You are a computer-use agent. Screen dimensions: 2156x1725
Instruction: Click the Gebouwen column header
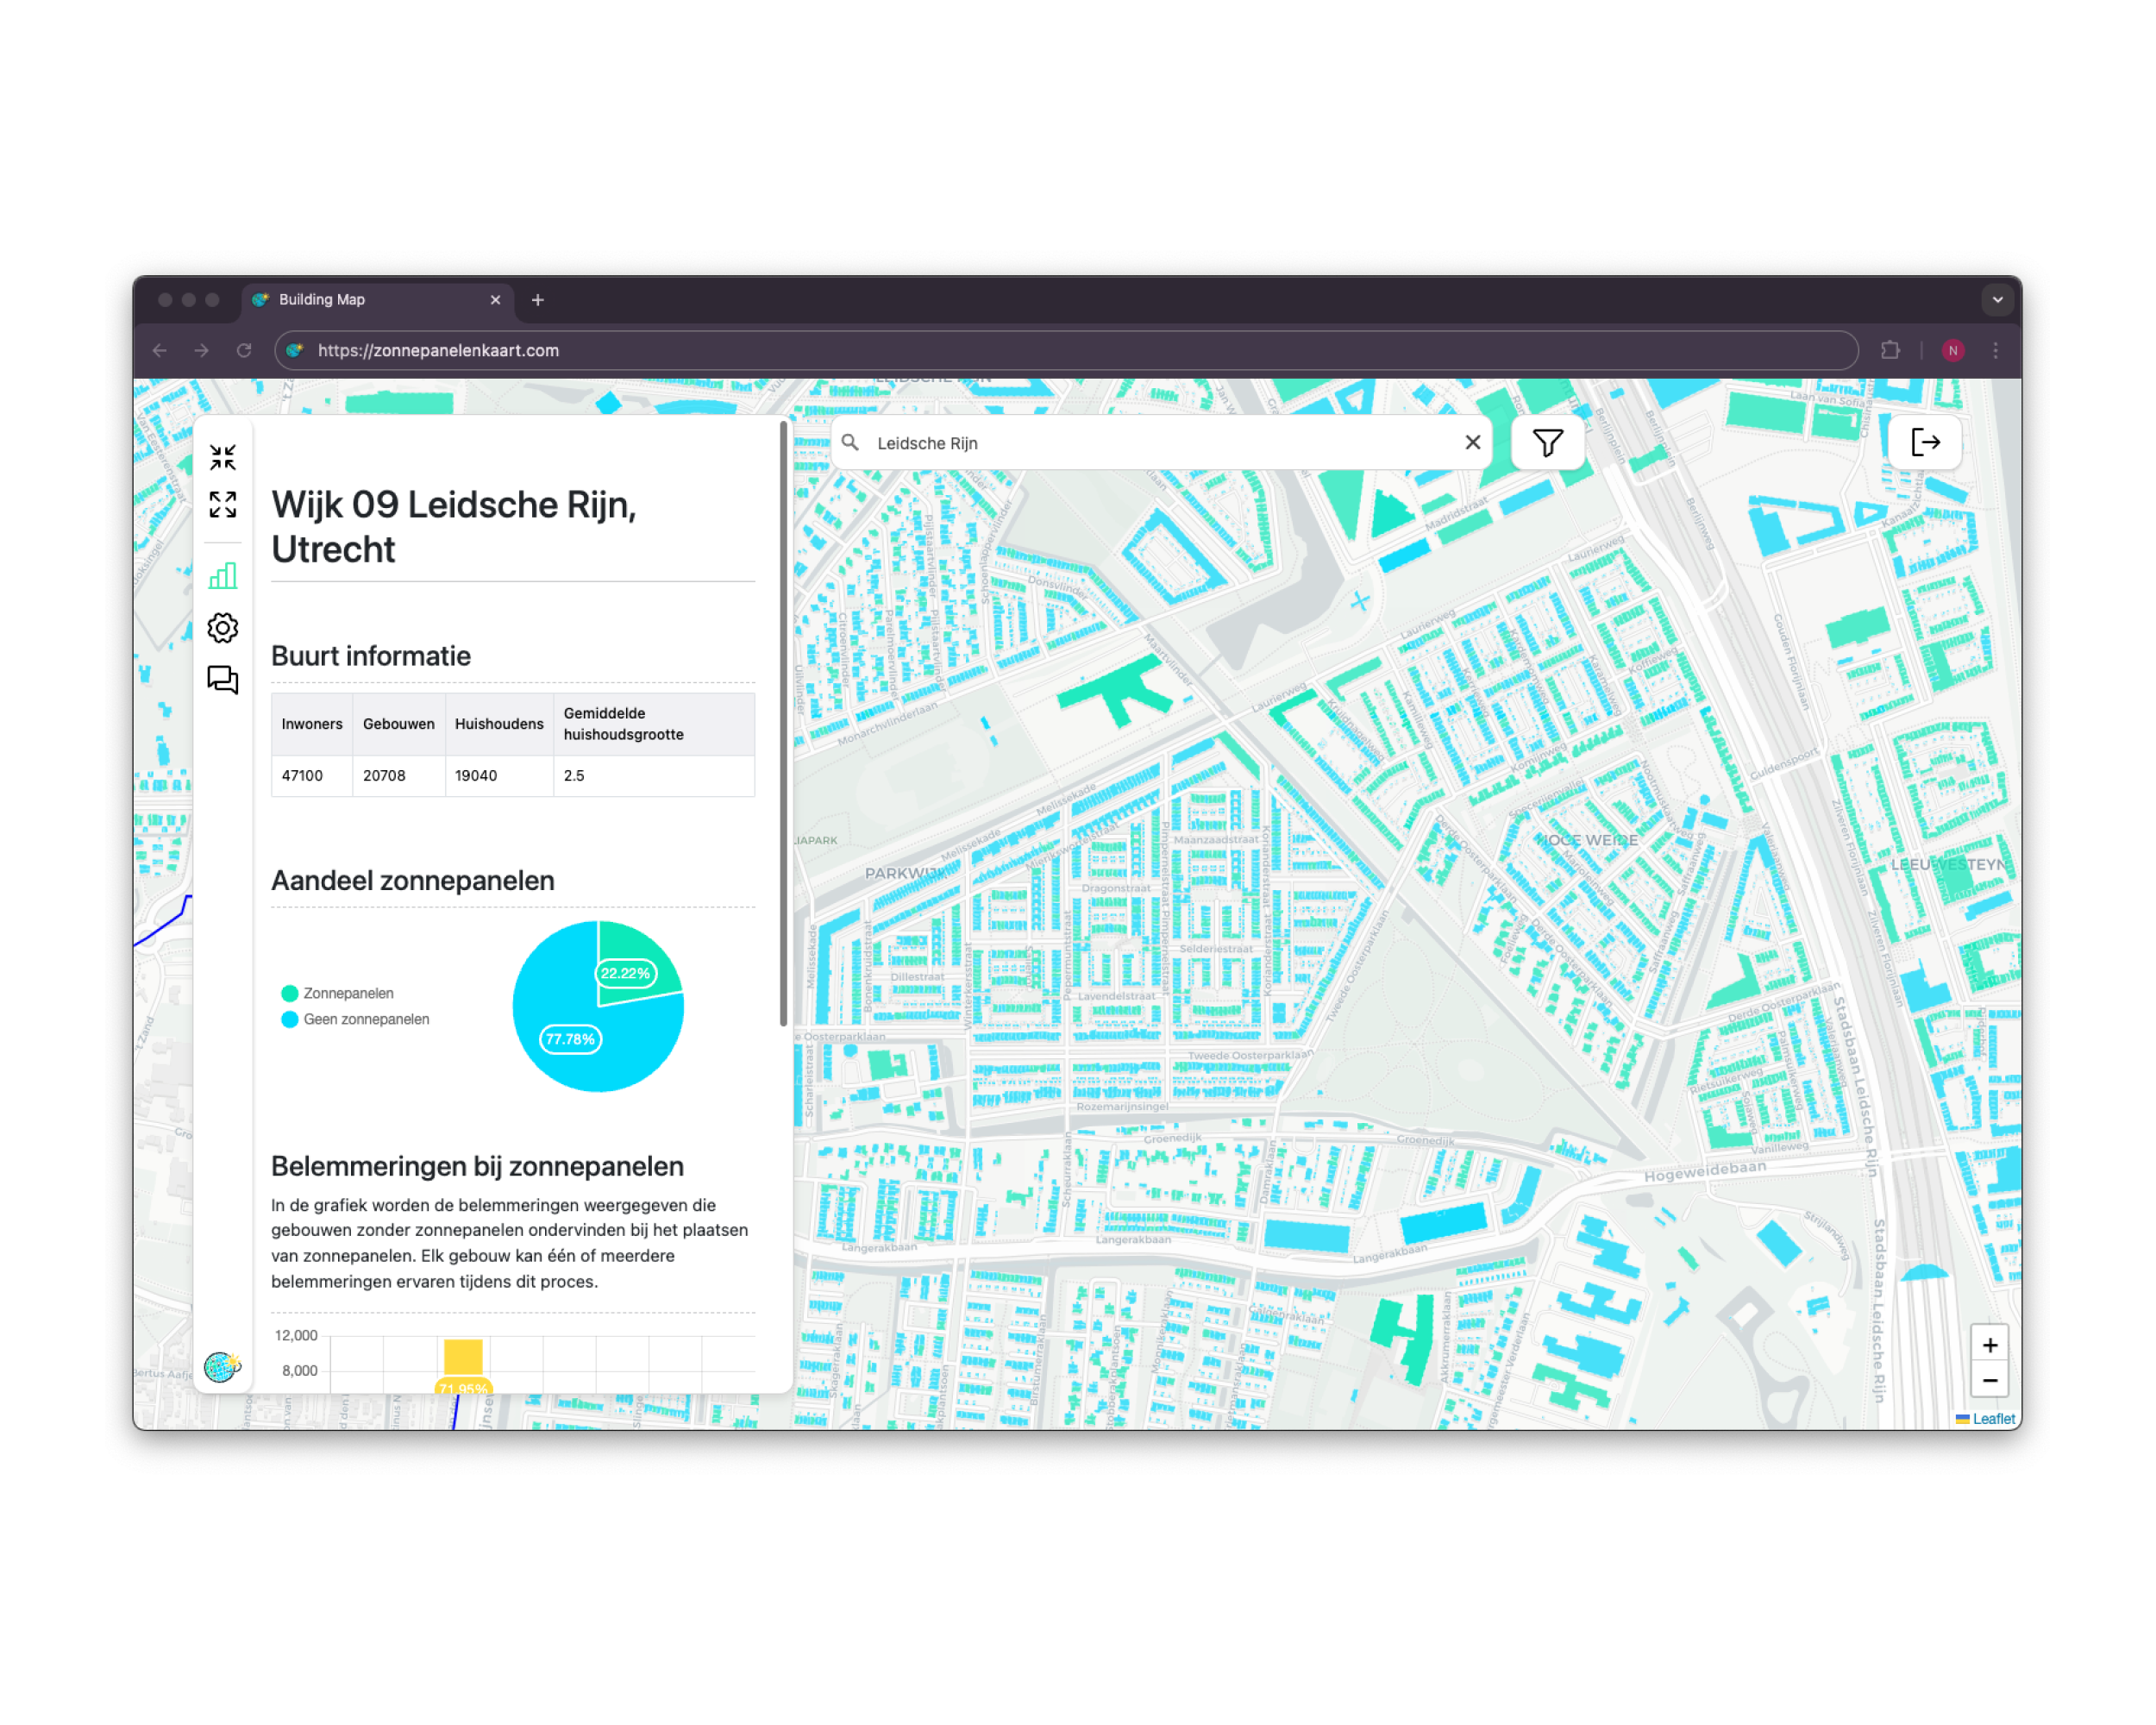pyautogui.click(x=398, y=724)
